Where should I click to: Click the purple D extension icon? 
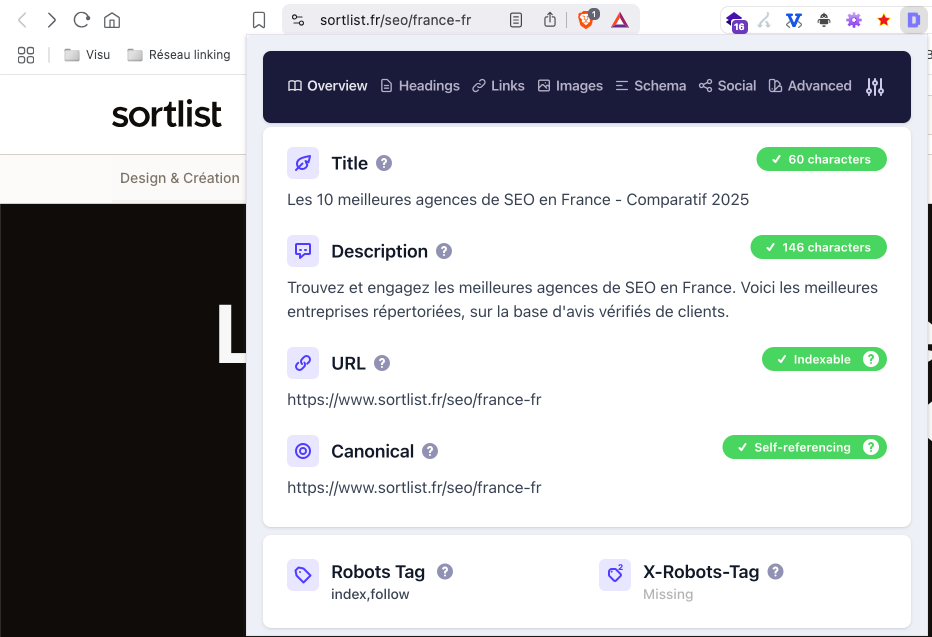click(x=914, y=21)
